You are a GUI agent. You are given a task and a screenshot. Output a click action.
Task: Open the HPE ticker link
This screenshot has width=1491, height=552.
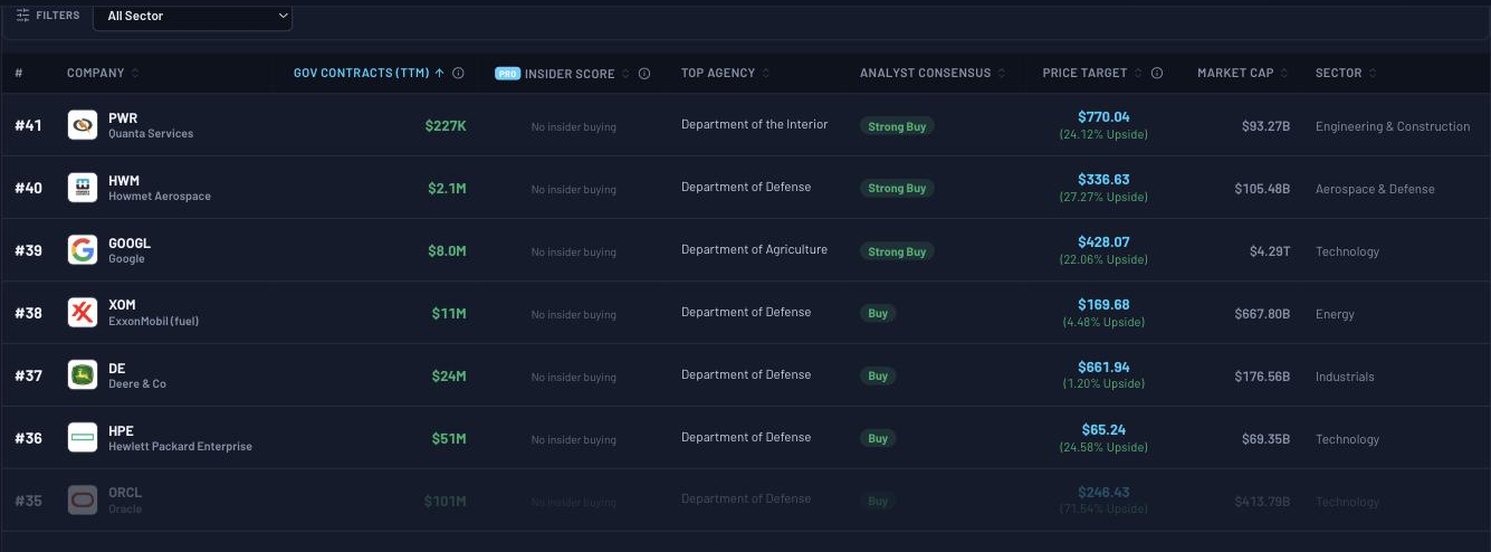tap(121, 431)
